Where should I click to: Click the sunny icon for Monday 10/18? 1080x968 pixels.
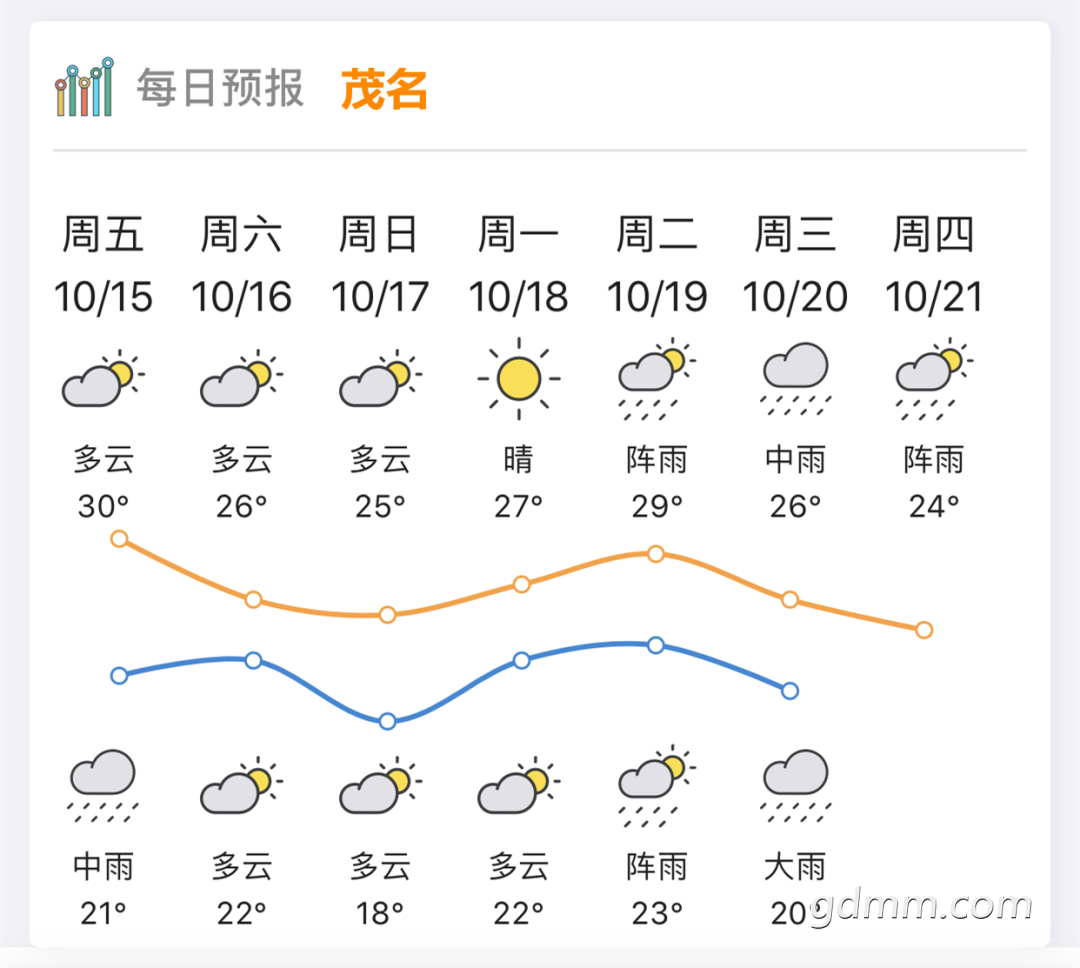(x=519, y=378)
